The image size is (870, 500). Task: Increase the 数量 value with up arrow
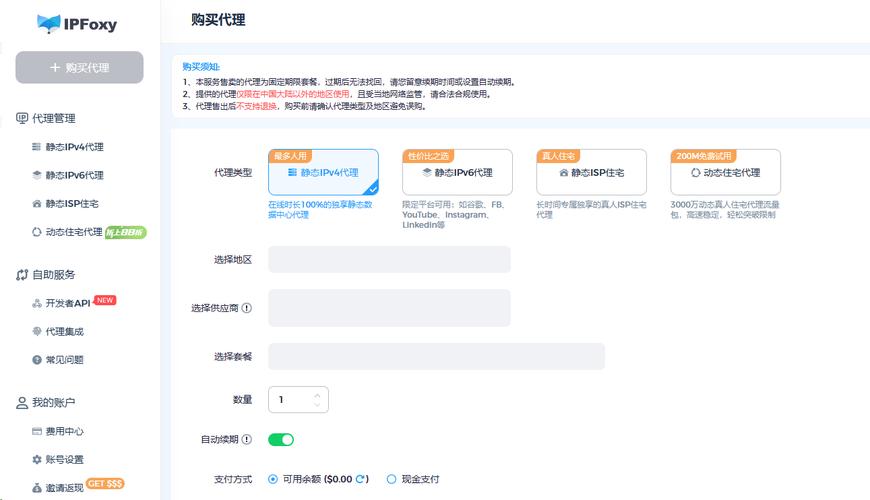click(x=317, y=395)
